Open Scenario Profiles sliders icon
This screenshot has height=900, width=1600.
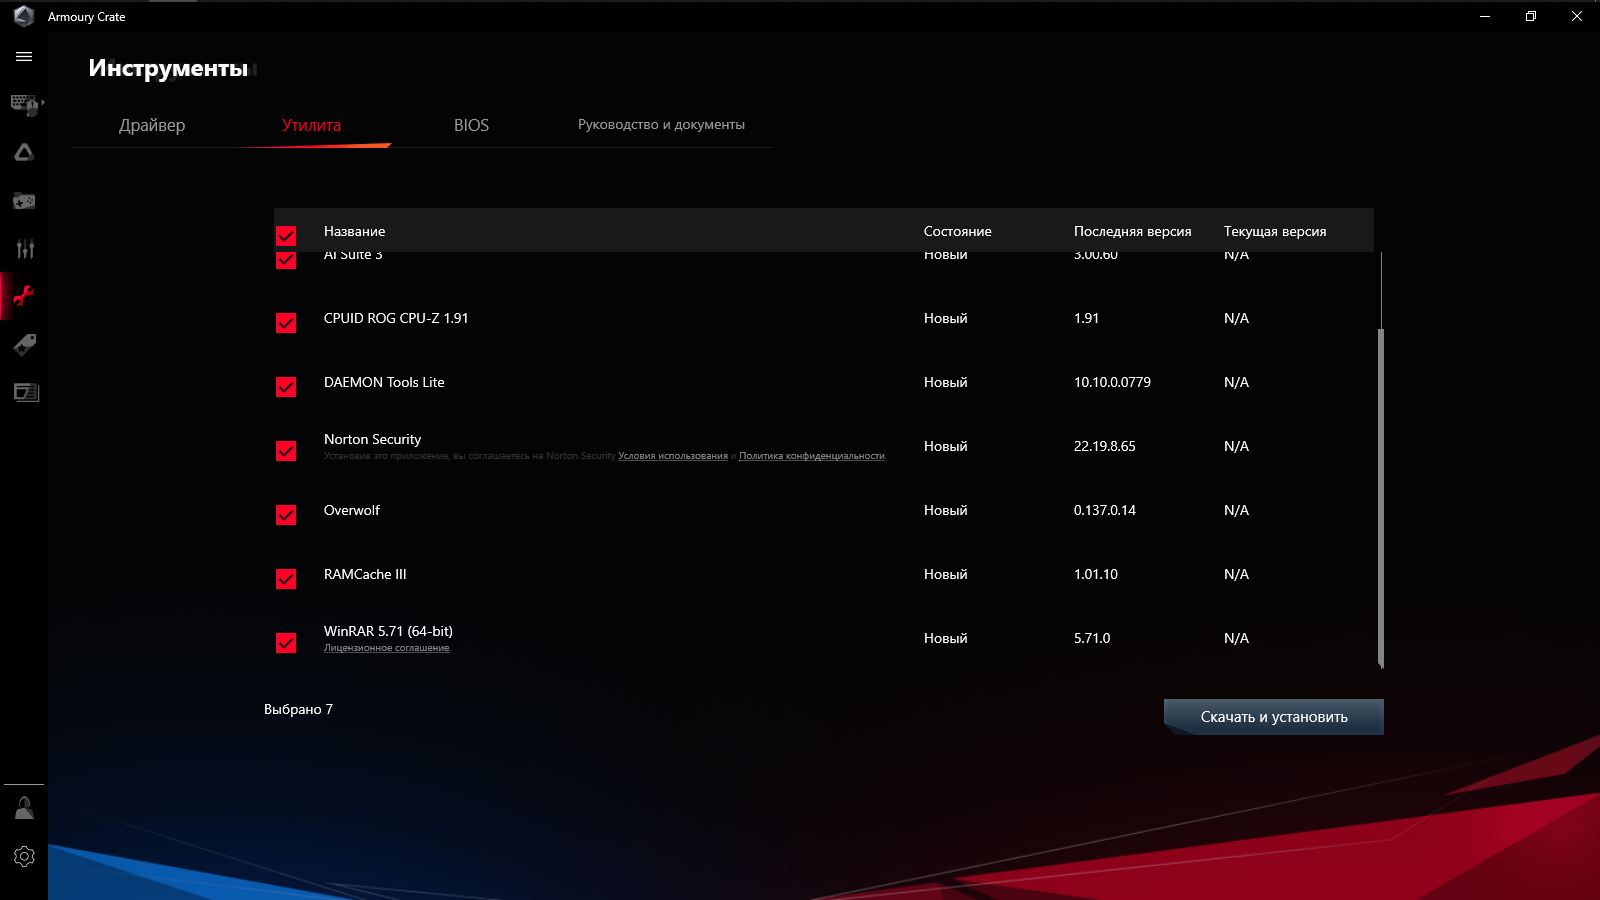(x=24, y=249)
